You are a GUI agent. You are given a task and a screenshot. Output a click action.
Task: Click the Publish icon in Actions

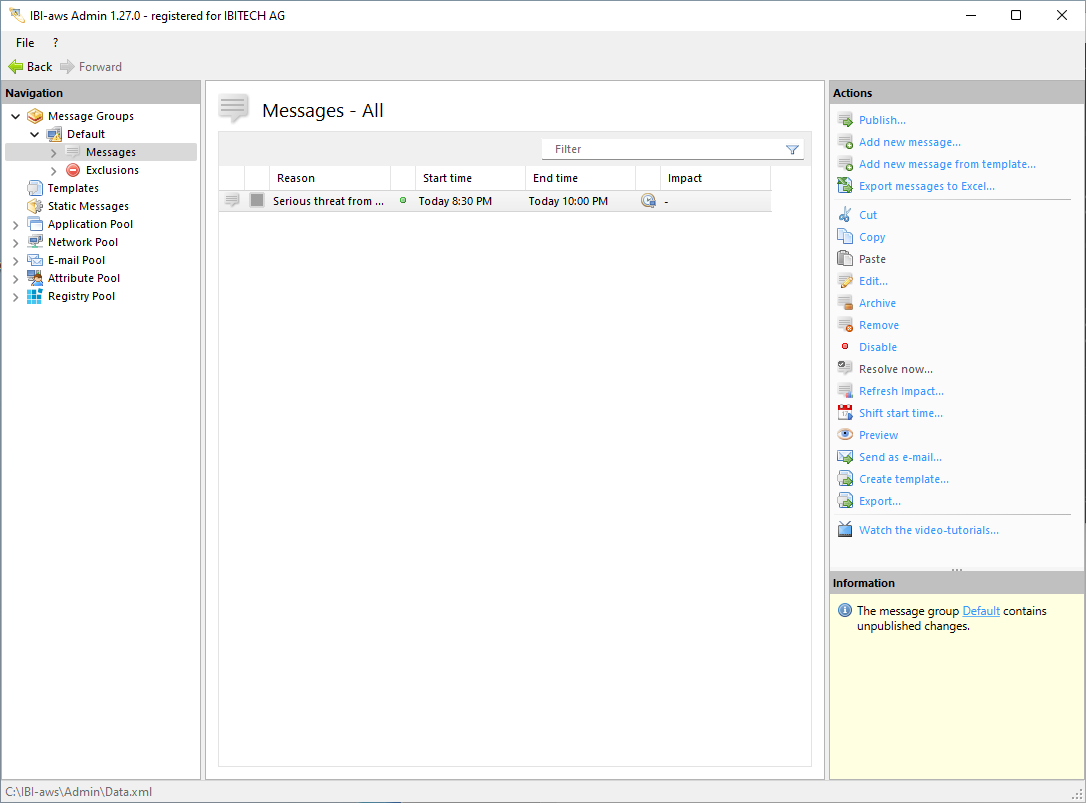click(x=845, y=120)
